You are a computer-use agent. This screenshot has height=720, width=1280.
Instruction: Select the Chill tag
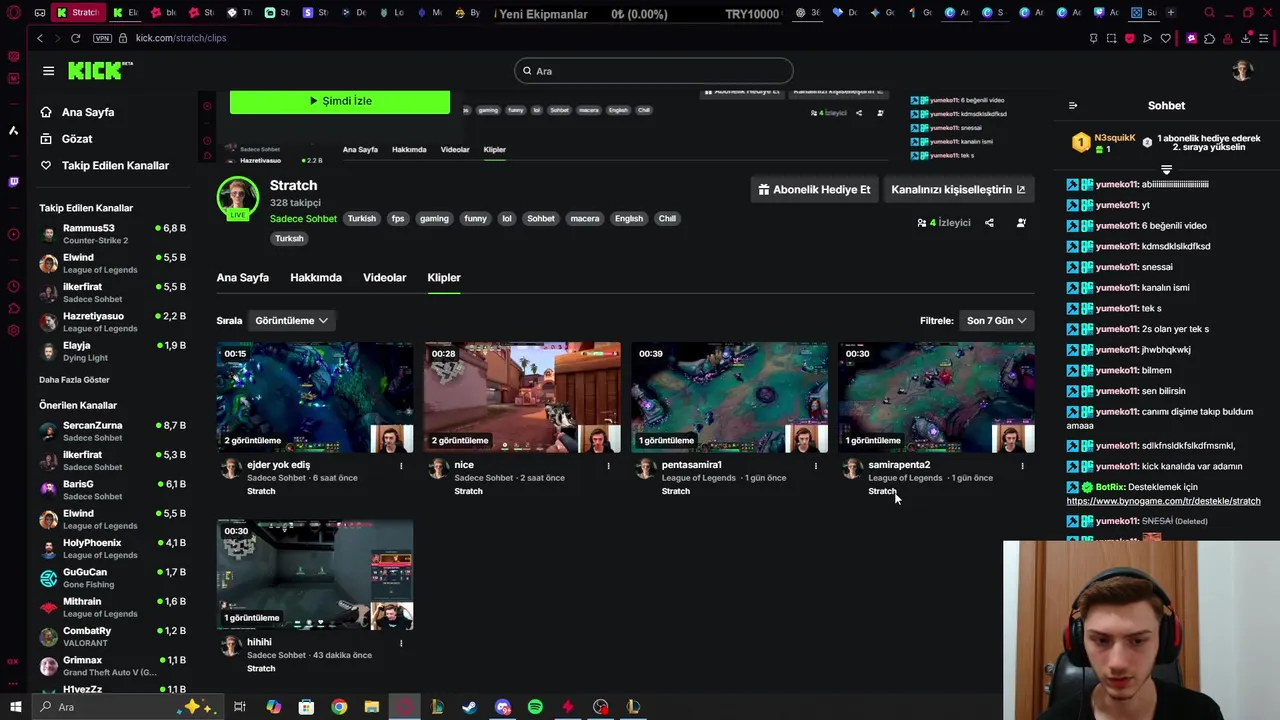667,219
